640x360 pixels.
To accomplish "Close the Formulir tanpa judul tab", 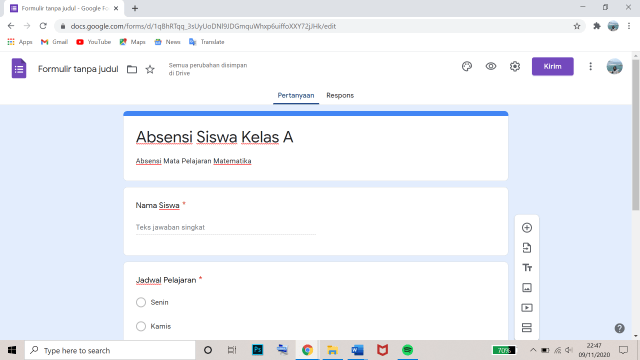I will [x=116, y=8].
